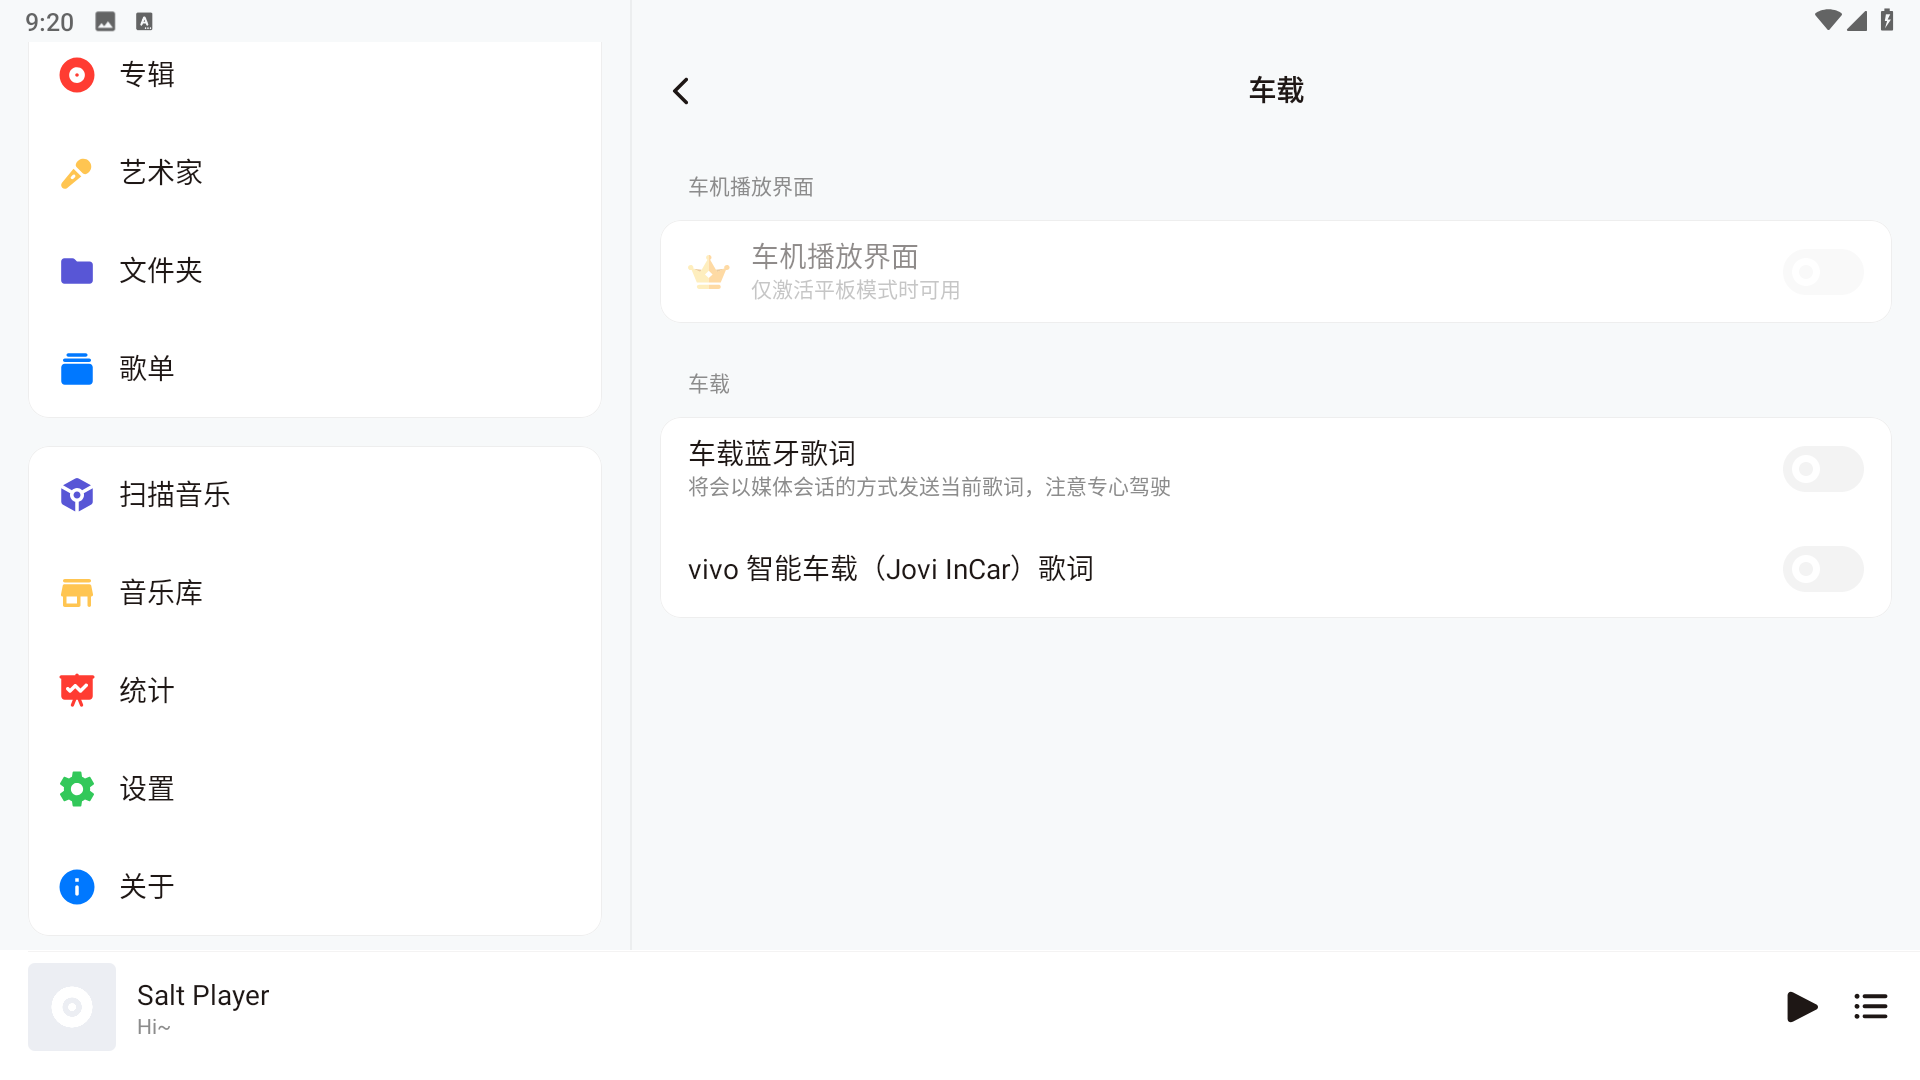Viewport: 1920px width, 1080px height.
Task: Go back using the back arrow
Action: tap(681, 90)
